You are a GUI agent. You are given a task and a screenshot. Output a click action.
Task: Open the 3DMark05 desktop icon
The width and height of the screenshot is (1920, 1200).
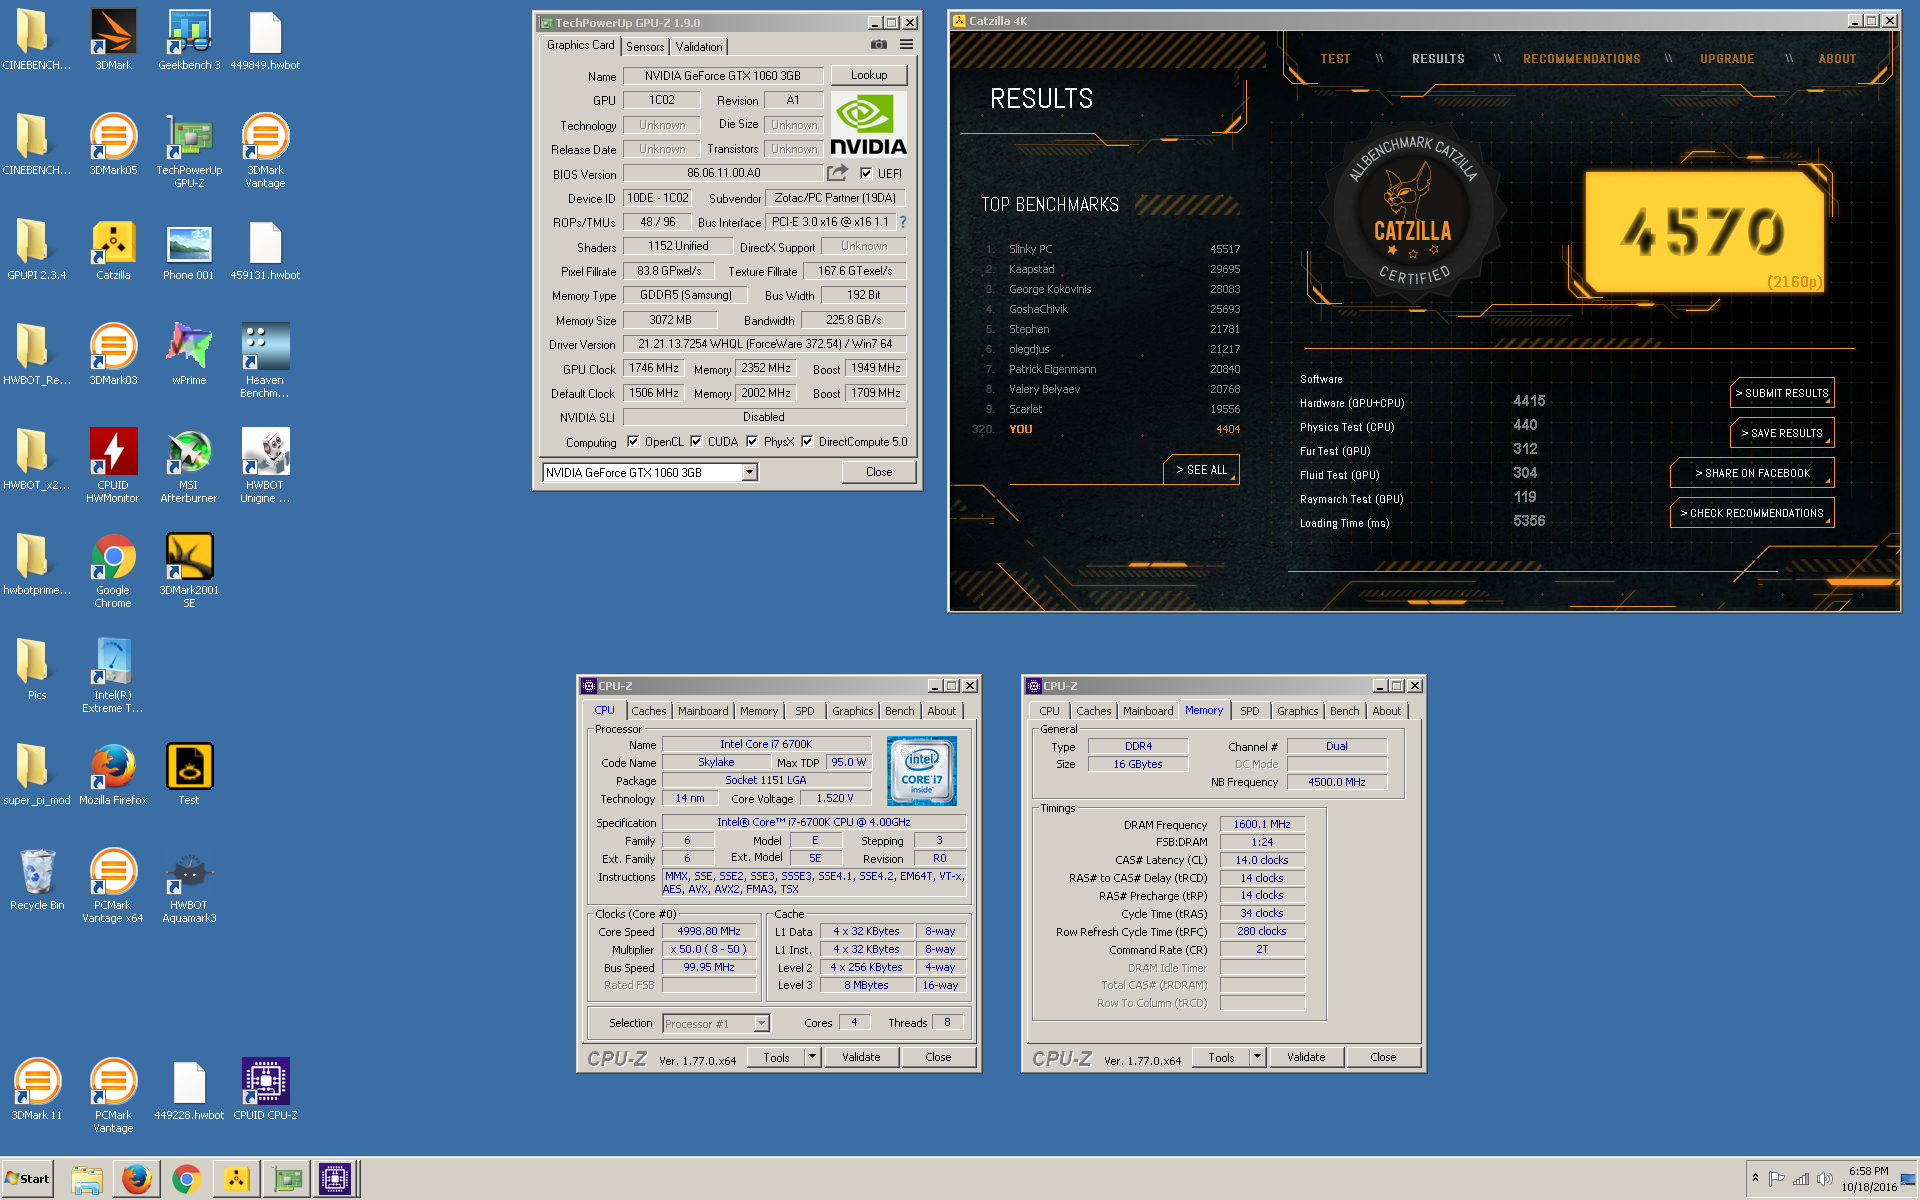tap(113, 145)
